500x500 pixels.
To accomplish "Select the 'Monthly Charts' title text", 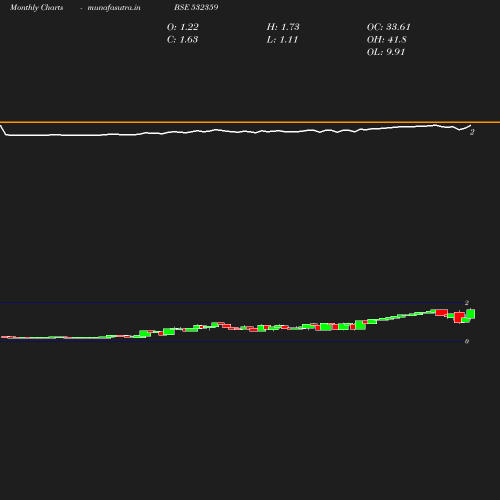I will [x=37, y=7].
